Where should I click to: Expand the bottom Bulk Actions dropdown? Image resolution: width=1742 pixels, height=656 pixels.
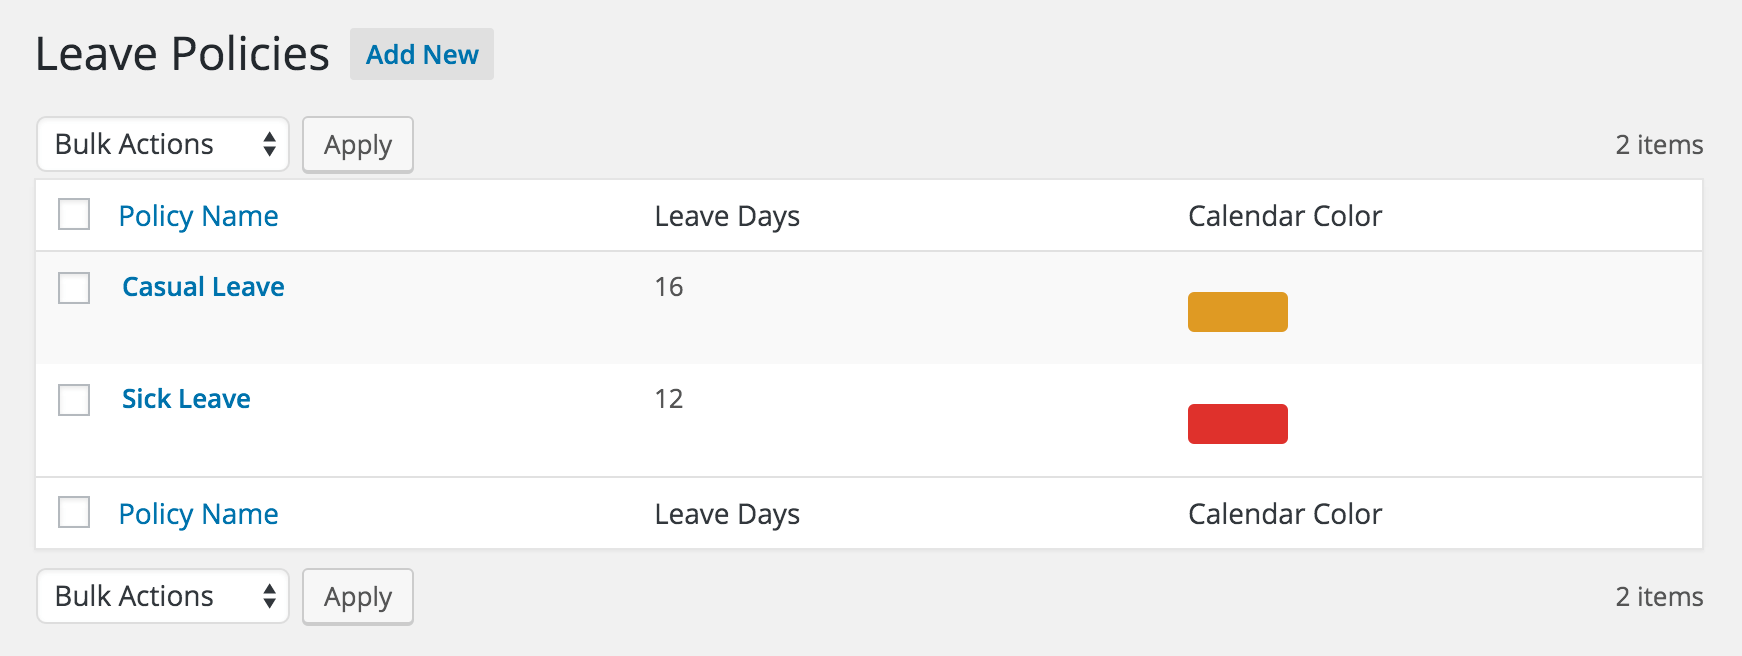point(163,596)
